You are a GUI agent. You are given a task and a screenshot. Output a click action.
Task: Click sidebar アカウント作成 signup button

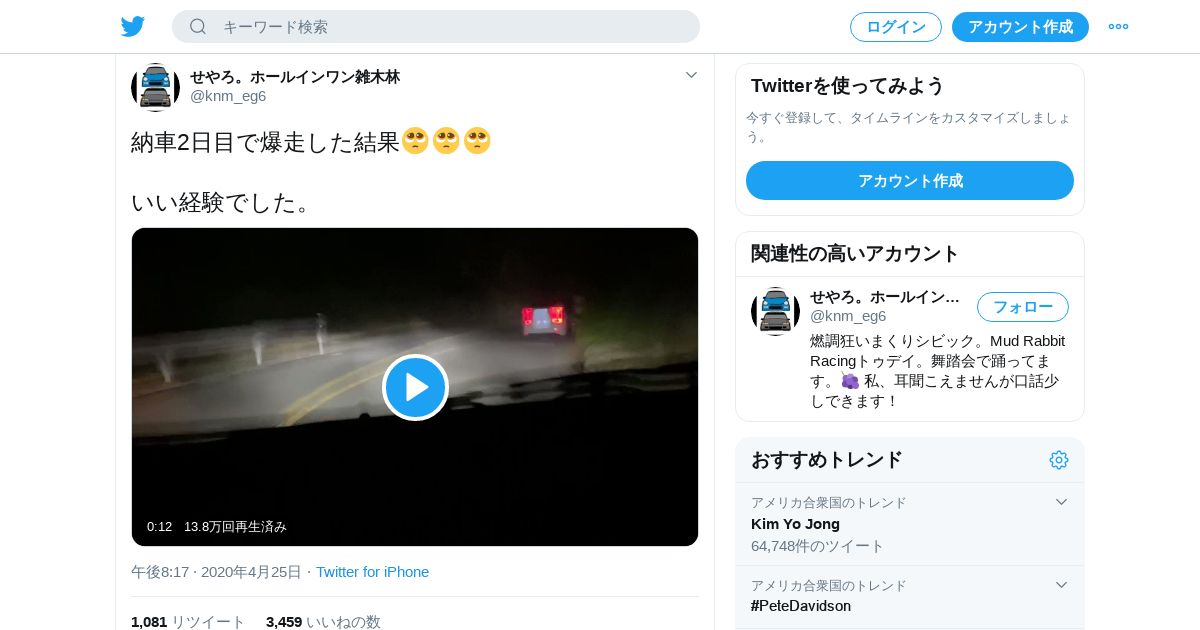[910, 181]
